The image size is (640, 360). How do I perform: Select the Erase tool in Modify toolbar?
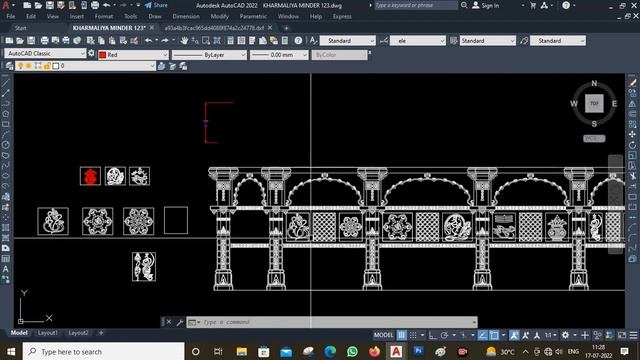point(633,82)
